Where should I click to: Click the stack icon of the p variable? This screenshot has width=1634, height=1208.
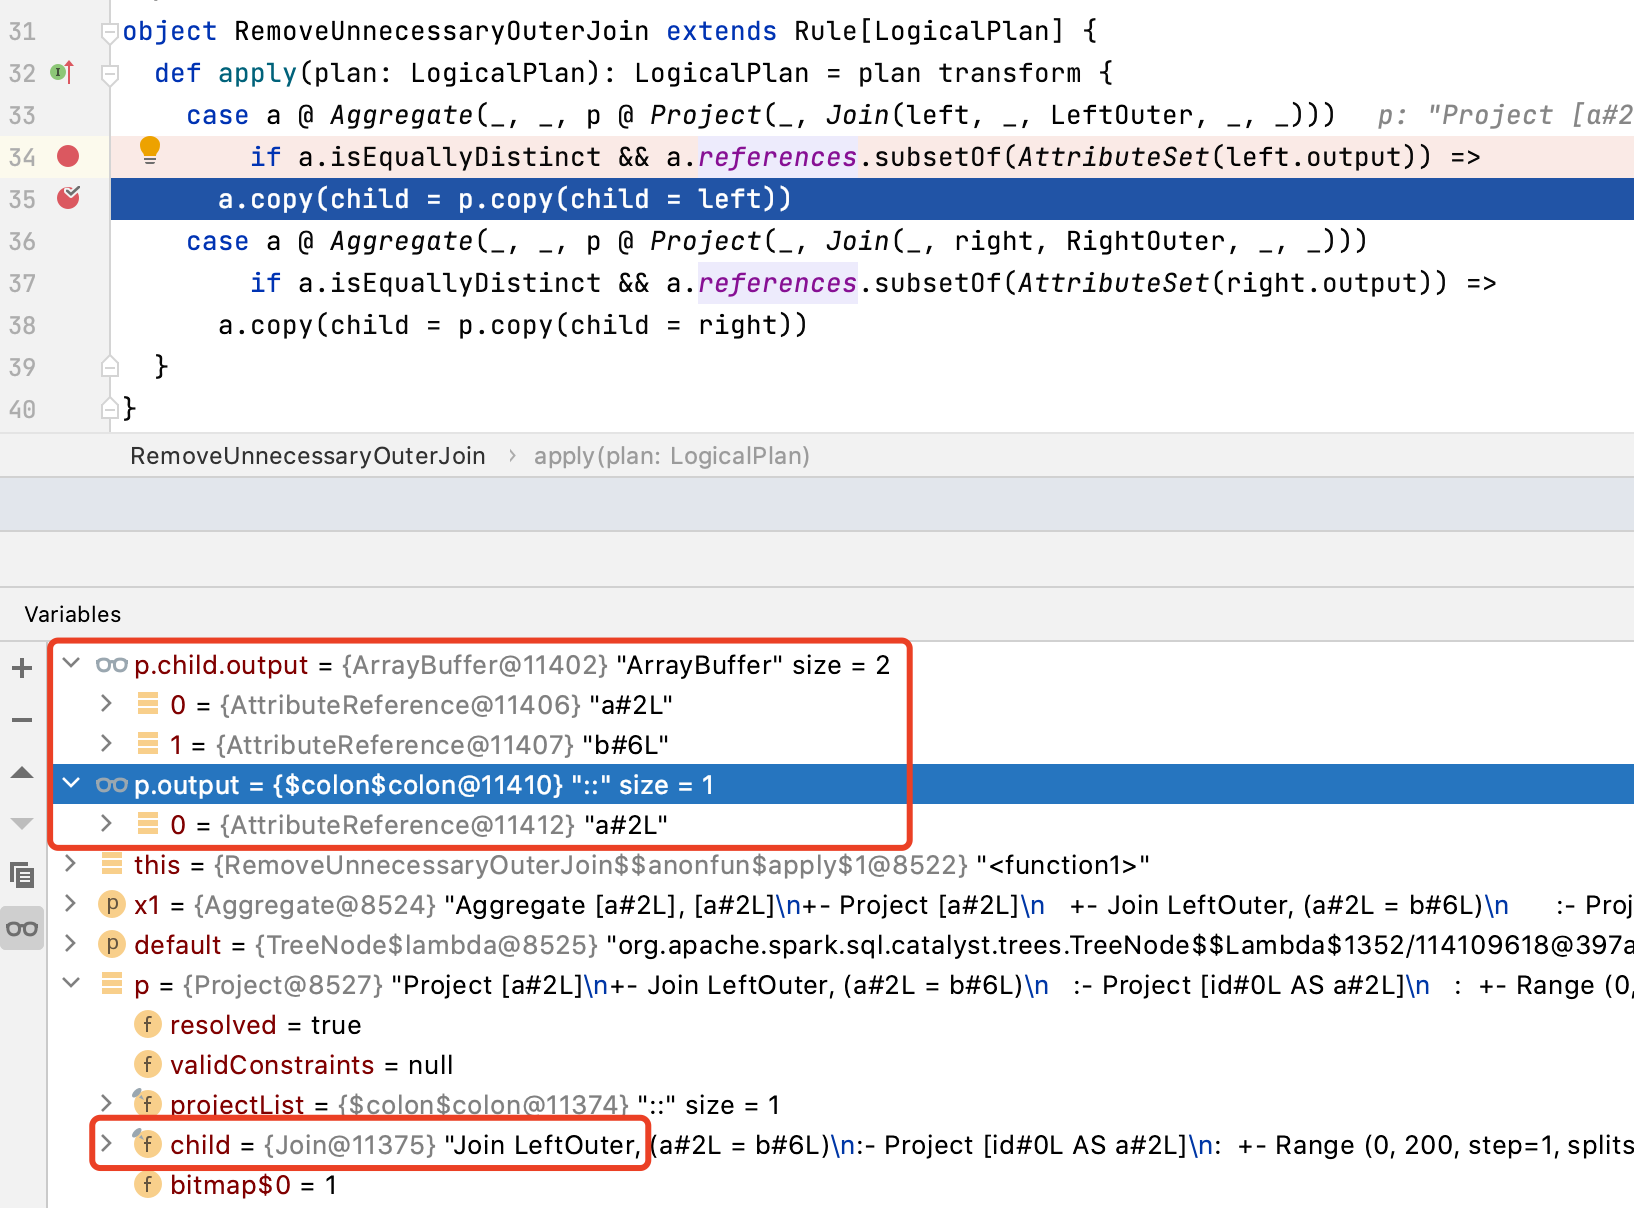tap(112, 984)
